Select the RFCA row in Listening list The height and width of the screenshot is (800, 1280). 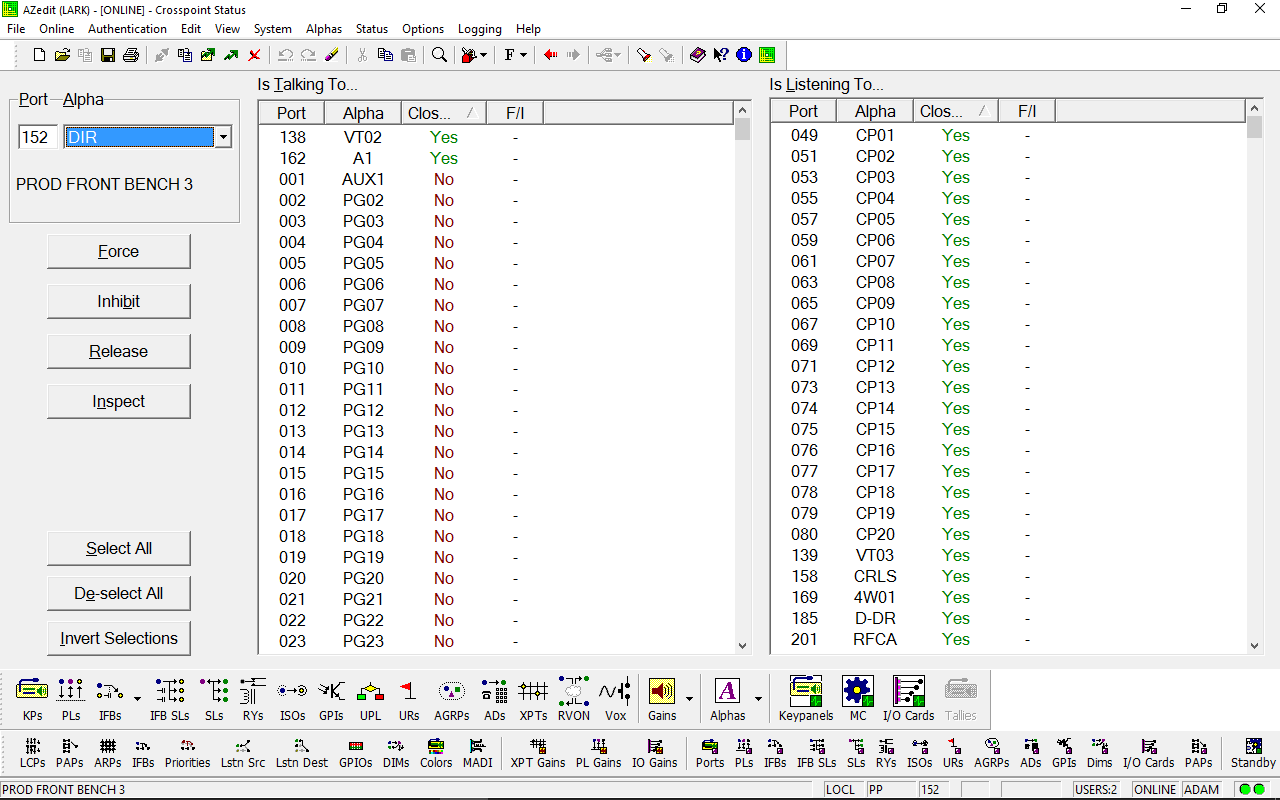pos(1008,639)
